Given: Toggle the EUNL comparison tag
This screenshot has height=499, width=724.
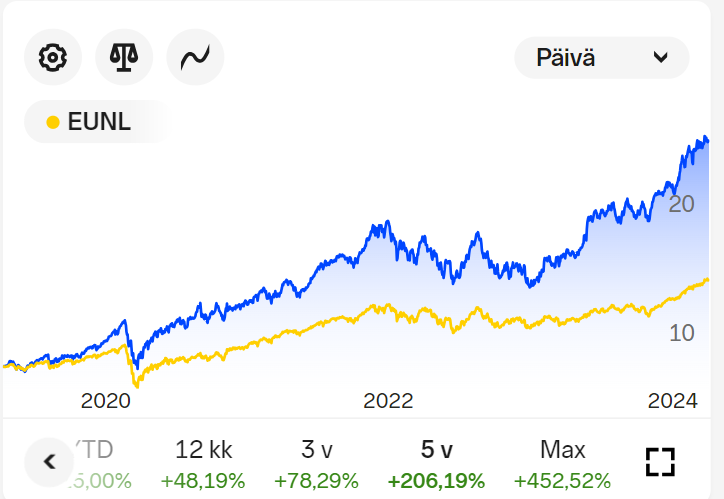Looking at the screenshot, I should coord(97,123).
